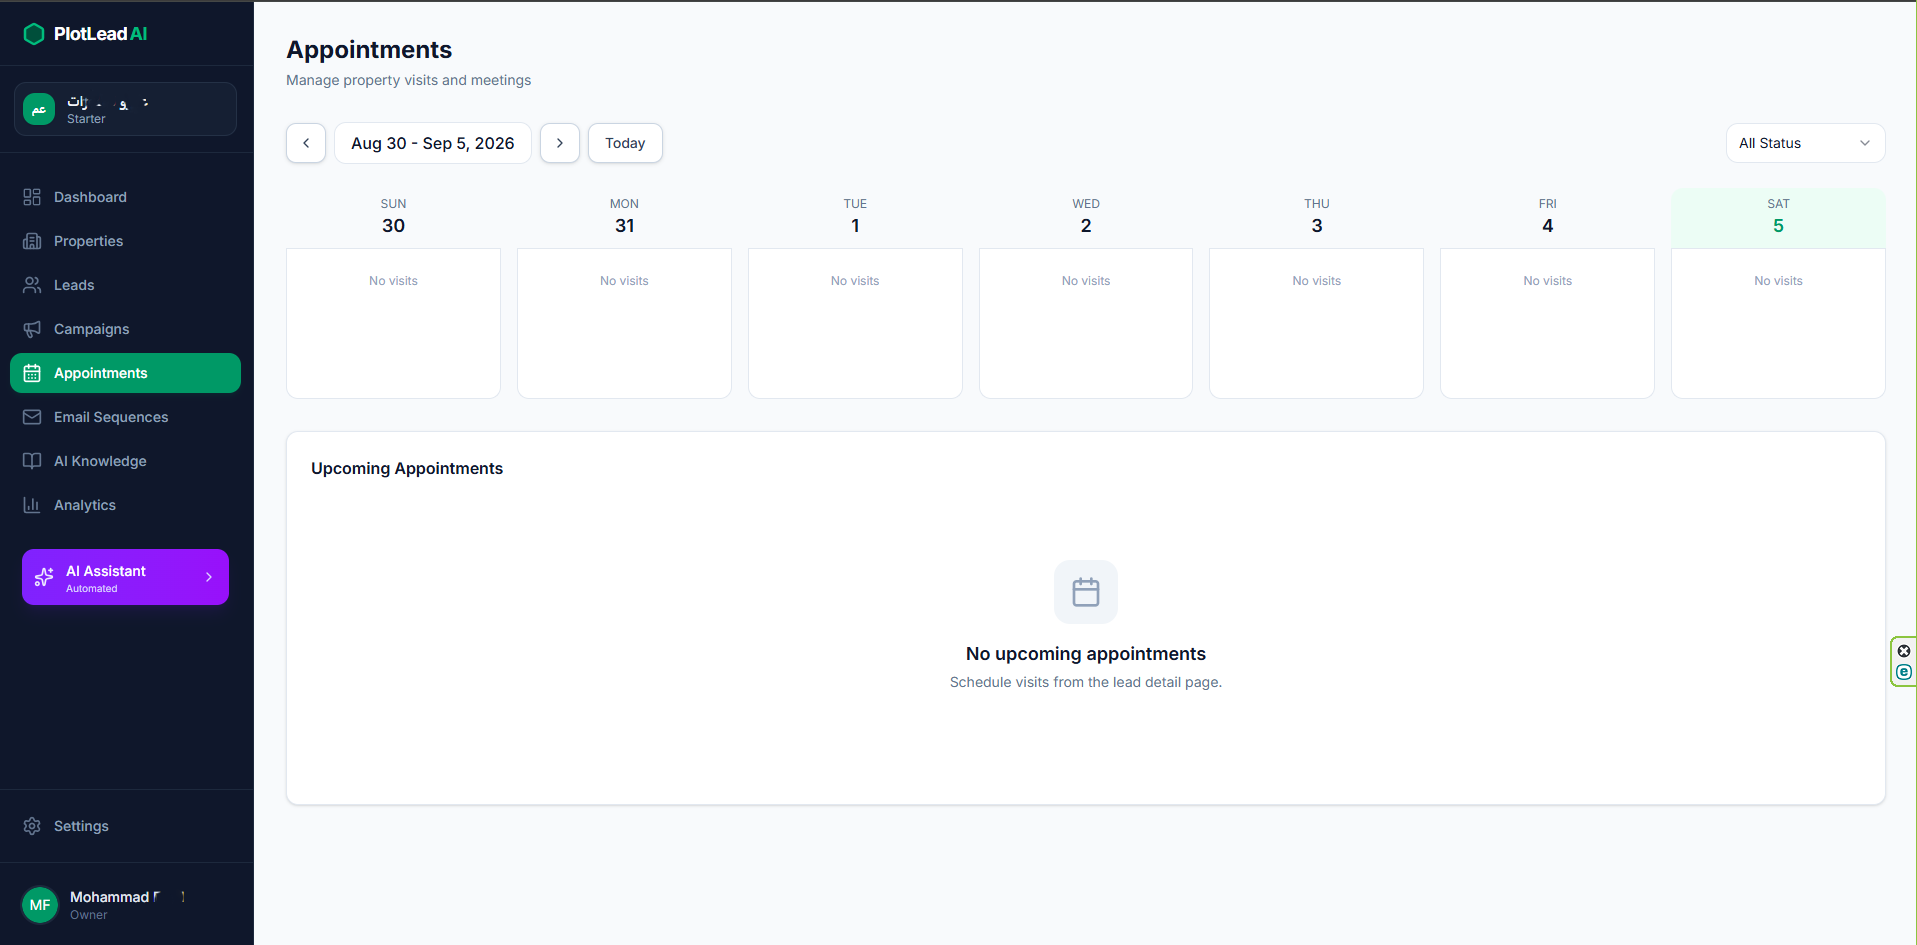This screenshot has width=1917, height=945.
Task: Open the All Status filter dropdown
Action: tap(1806, 143)
